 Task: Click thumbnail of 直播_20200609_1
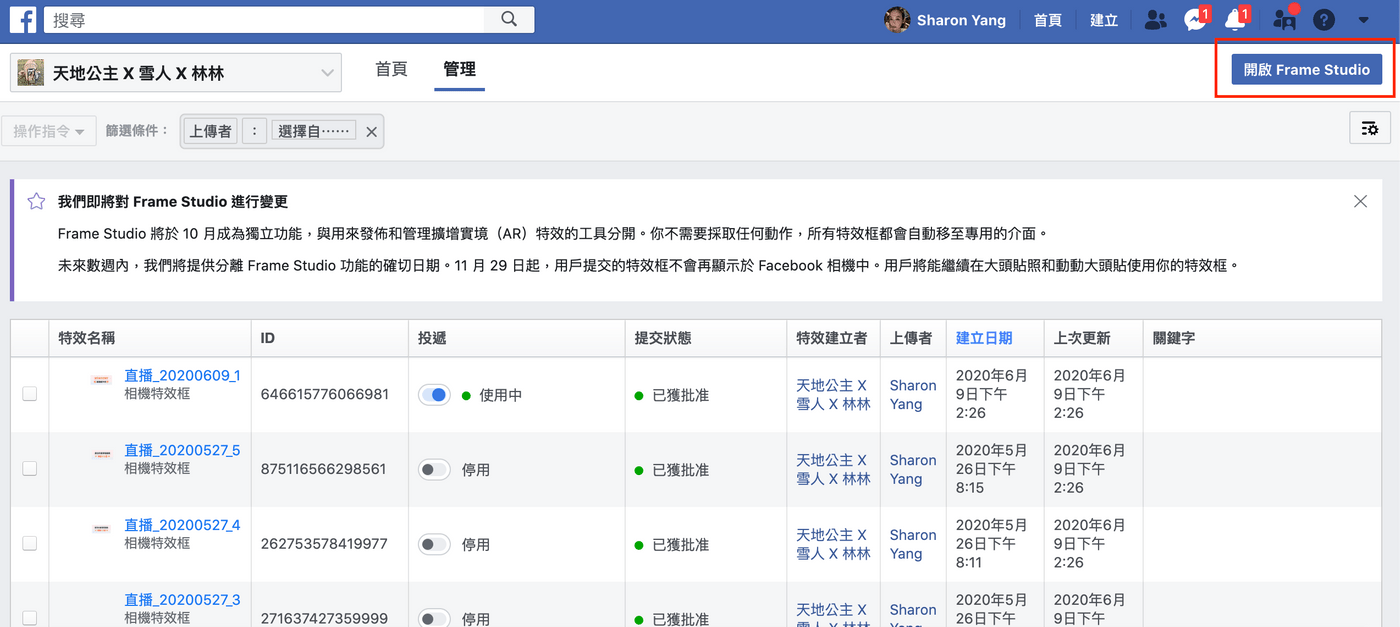[100, 380]
